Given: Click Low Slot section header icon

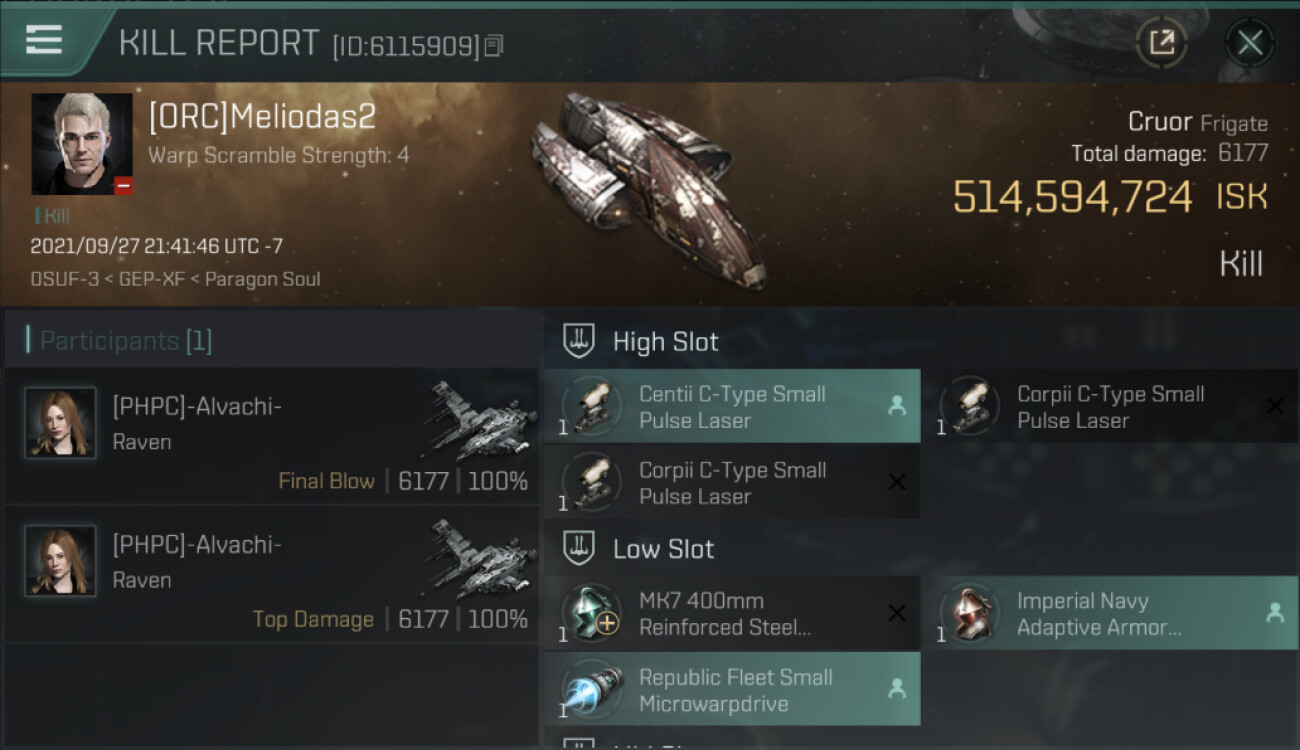Looking at the screenshot, I should tap(581, 548).
